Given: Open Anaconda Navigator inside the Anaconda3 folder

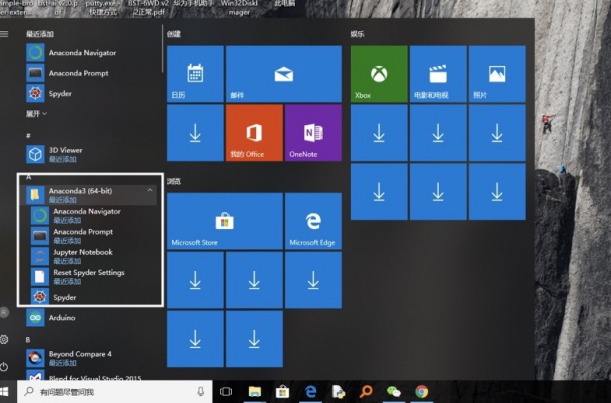Looking at the screenshot, I should pyautogui.click(x=94, y=215).
